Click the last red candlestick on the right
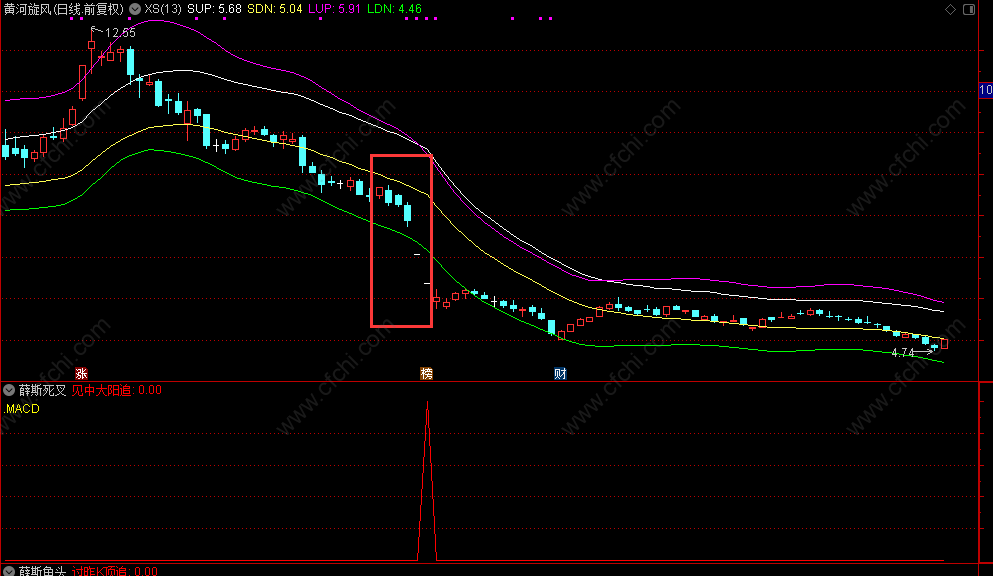993x576 pixels. [x=944, y=344]
